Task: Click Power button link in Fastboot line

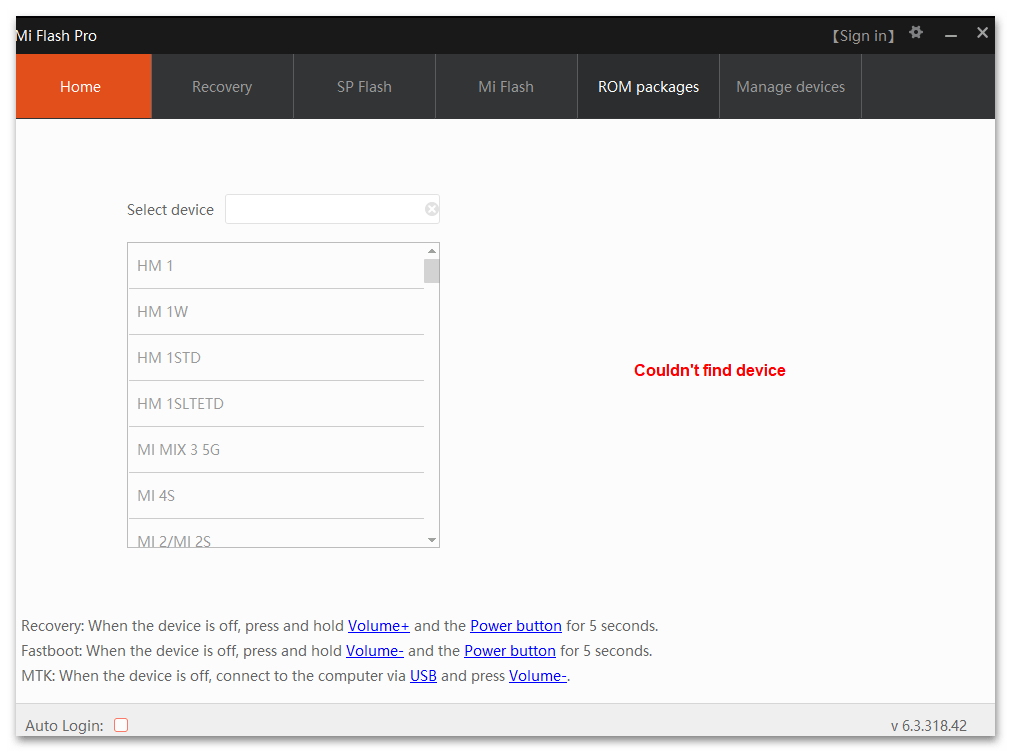Action: click(510, 651)
